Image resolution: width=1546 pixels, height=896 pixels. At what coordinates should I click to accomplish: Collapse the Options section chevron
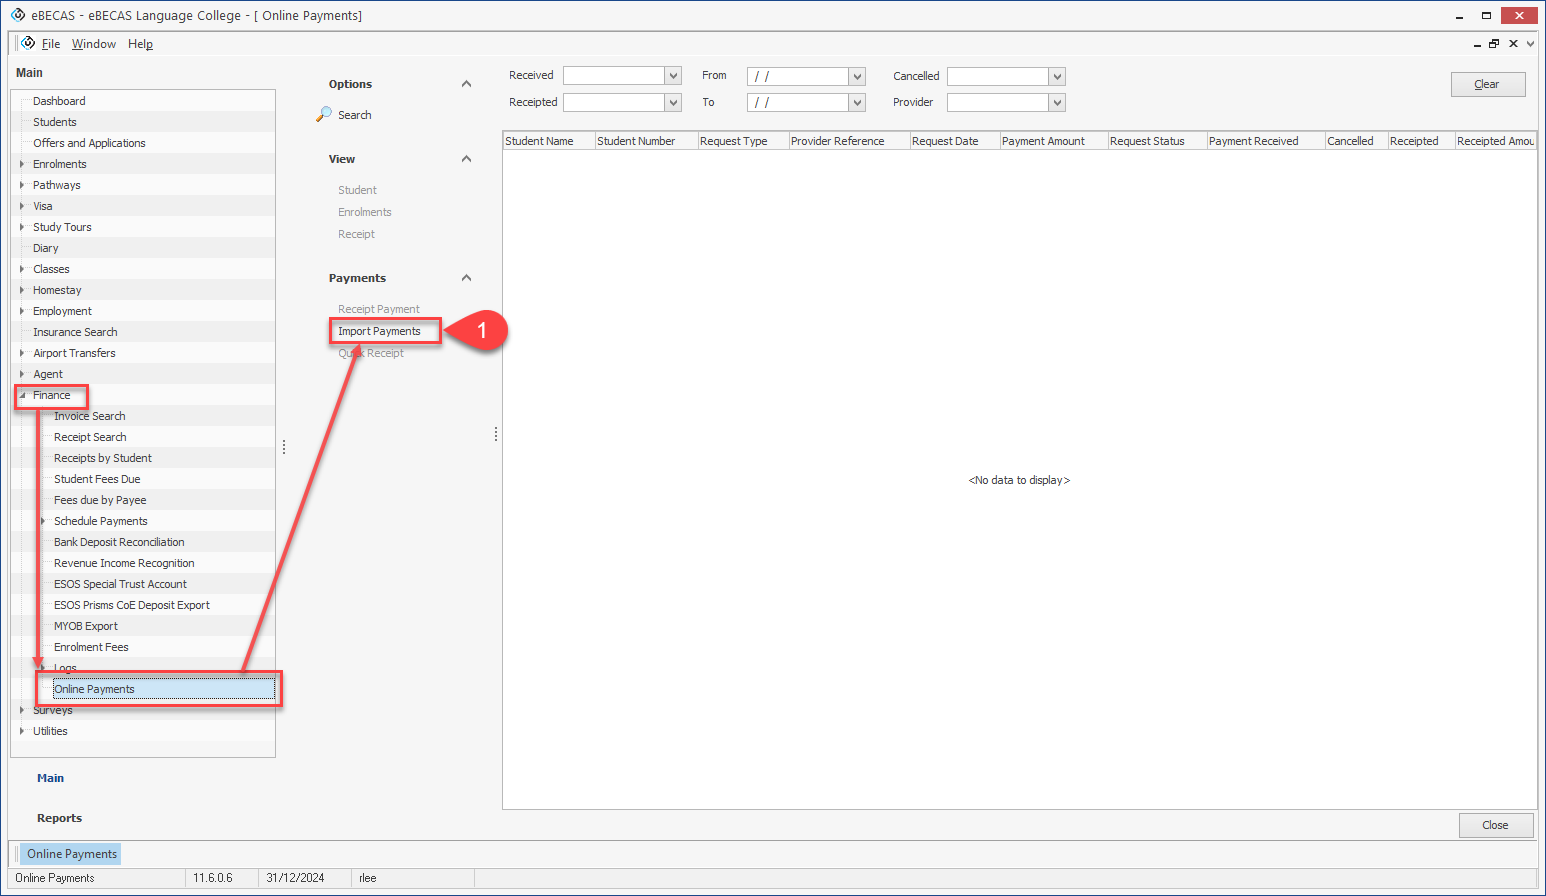pos(466,84)
